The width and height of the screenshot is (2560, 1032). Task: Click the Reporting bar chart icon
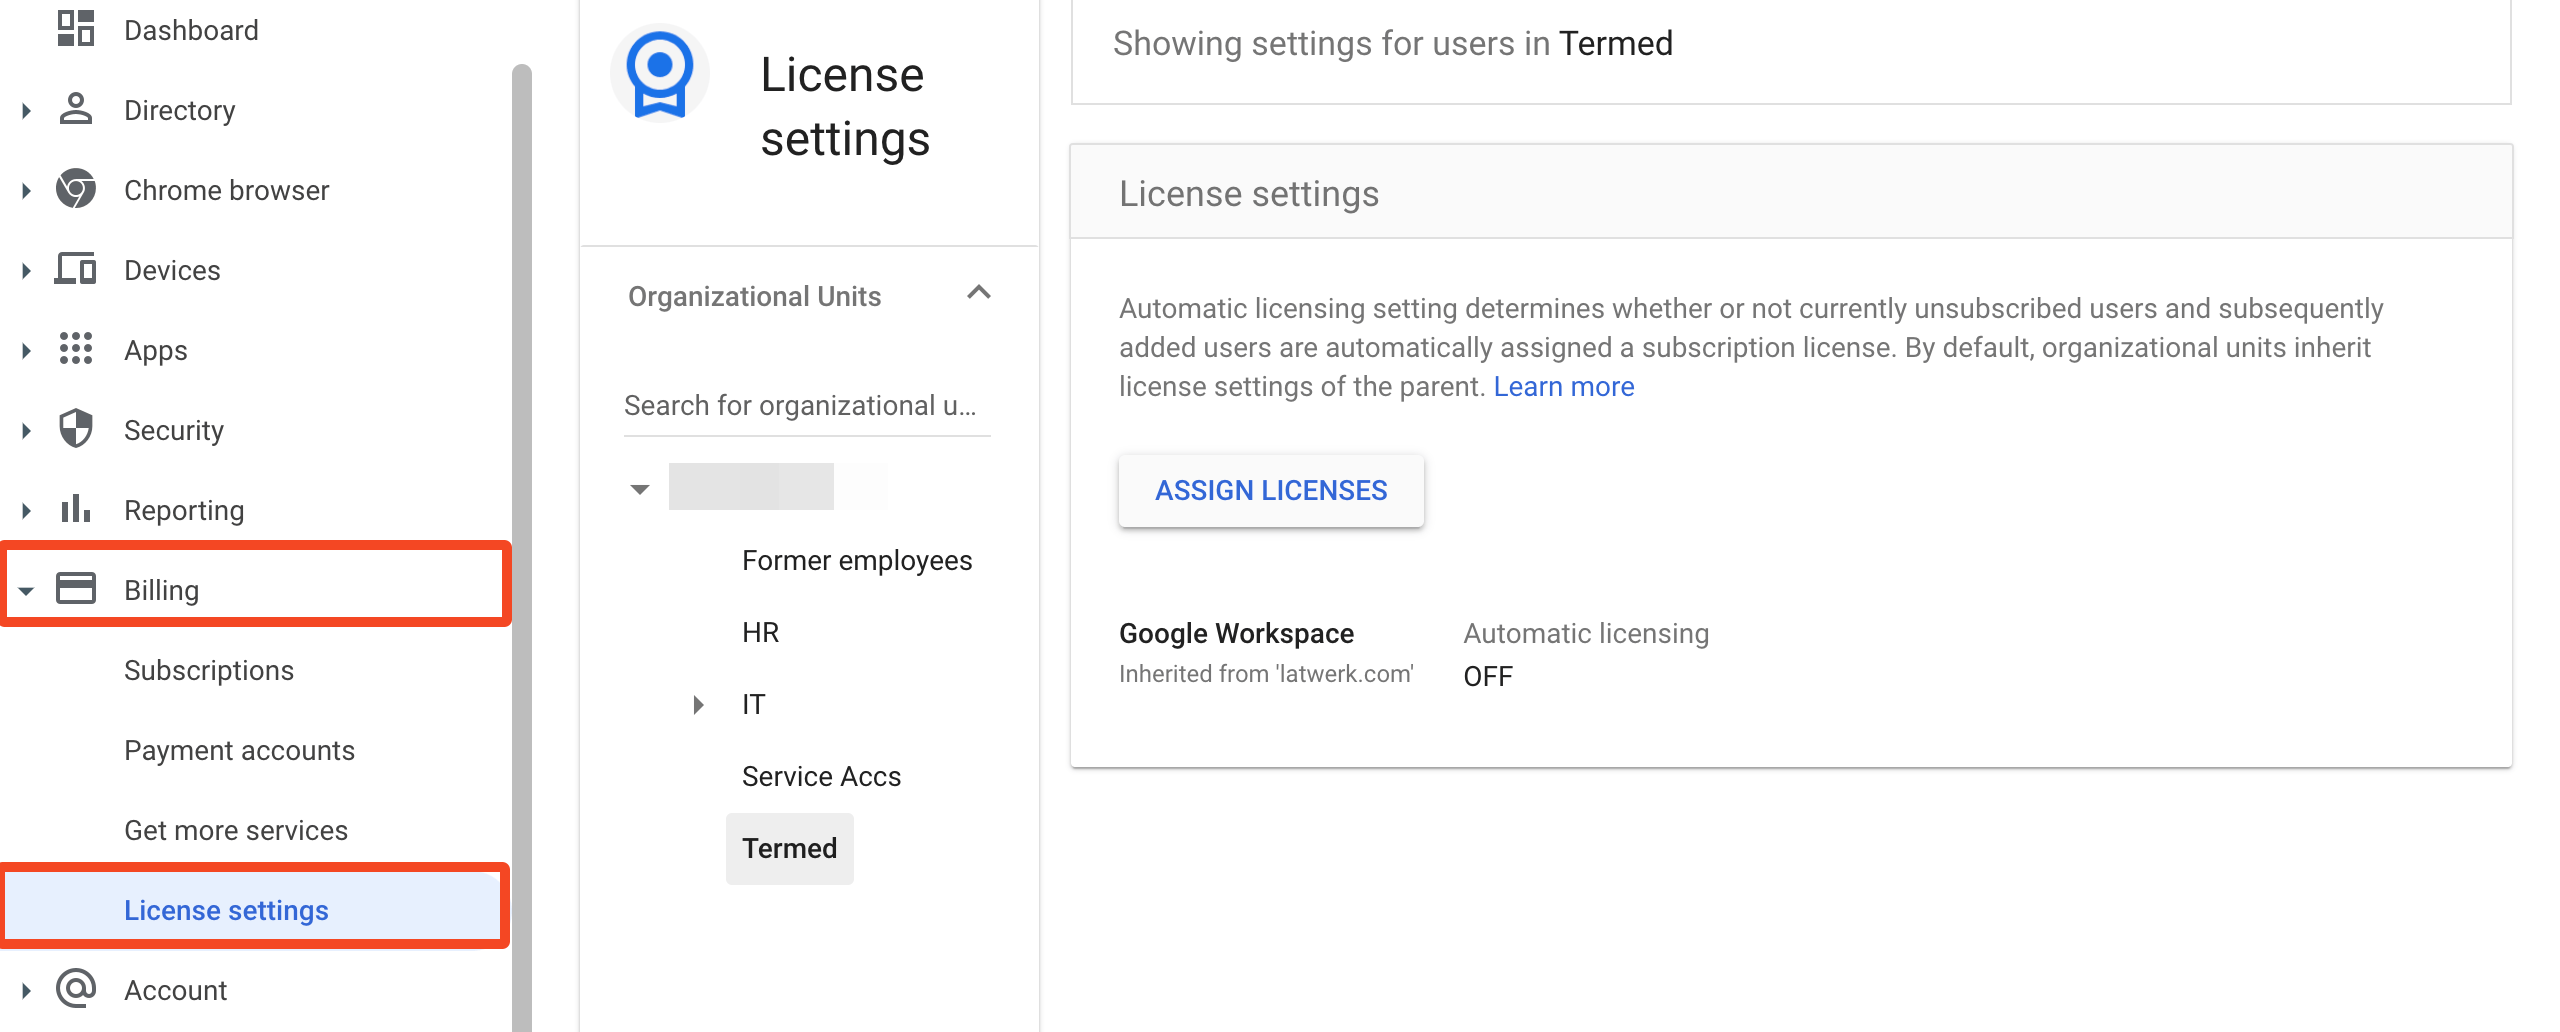76,509
